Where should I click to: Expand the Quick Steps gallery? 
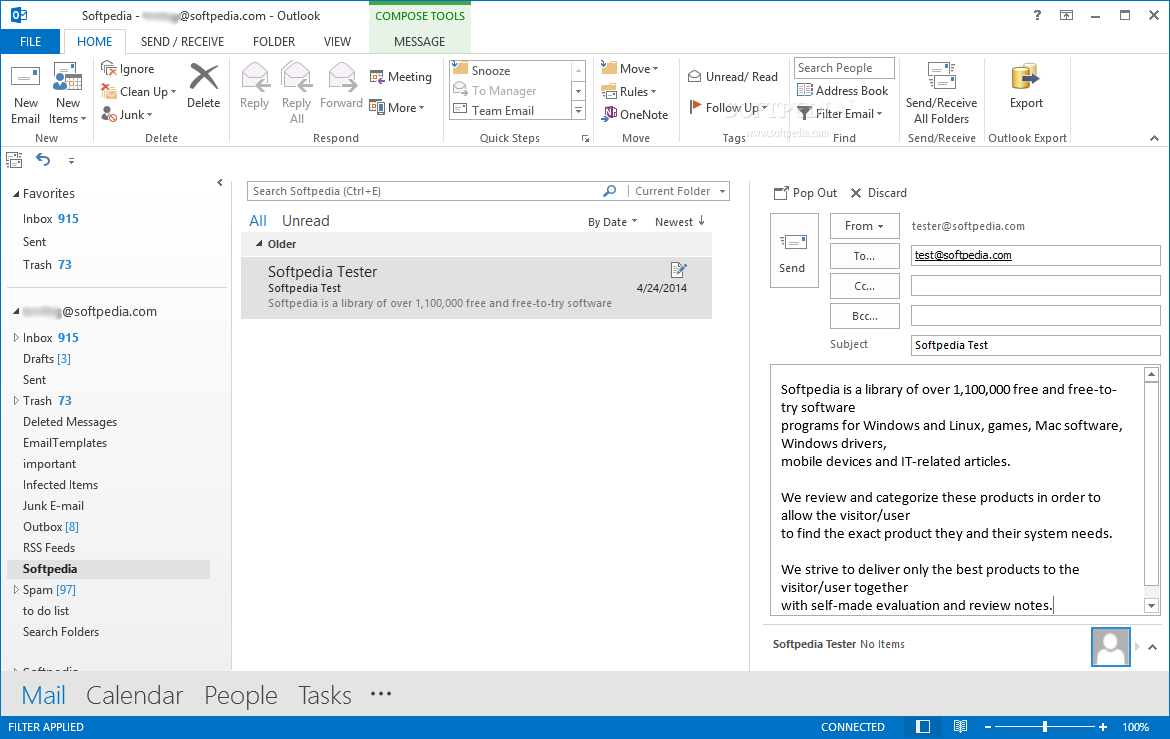coord(578,110)
